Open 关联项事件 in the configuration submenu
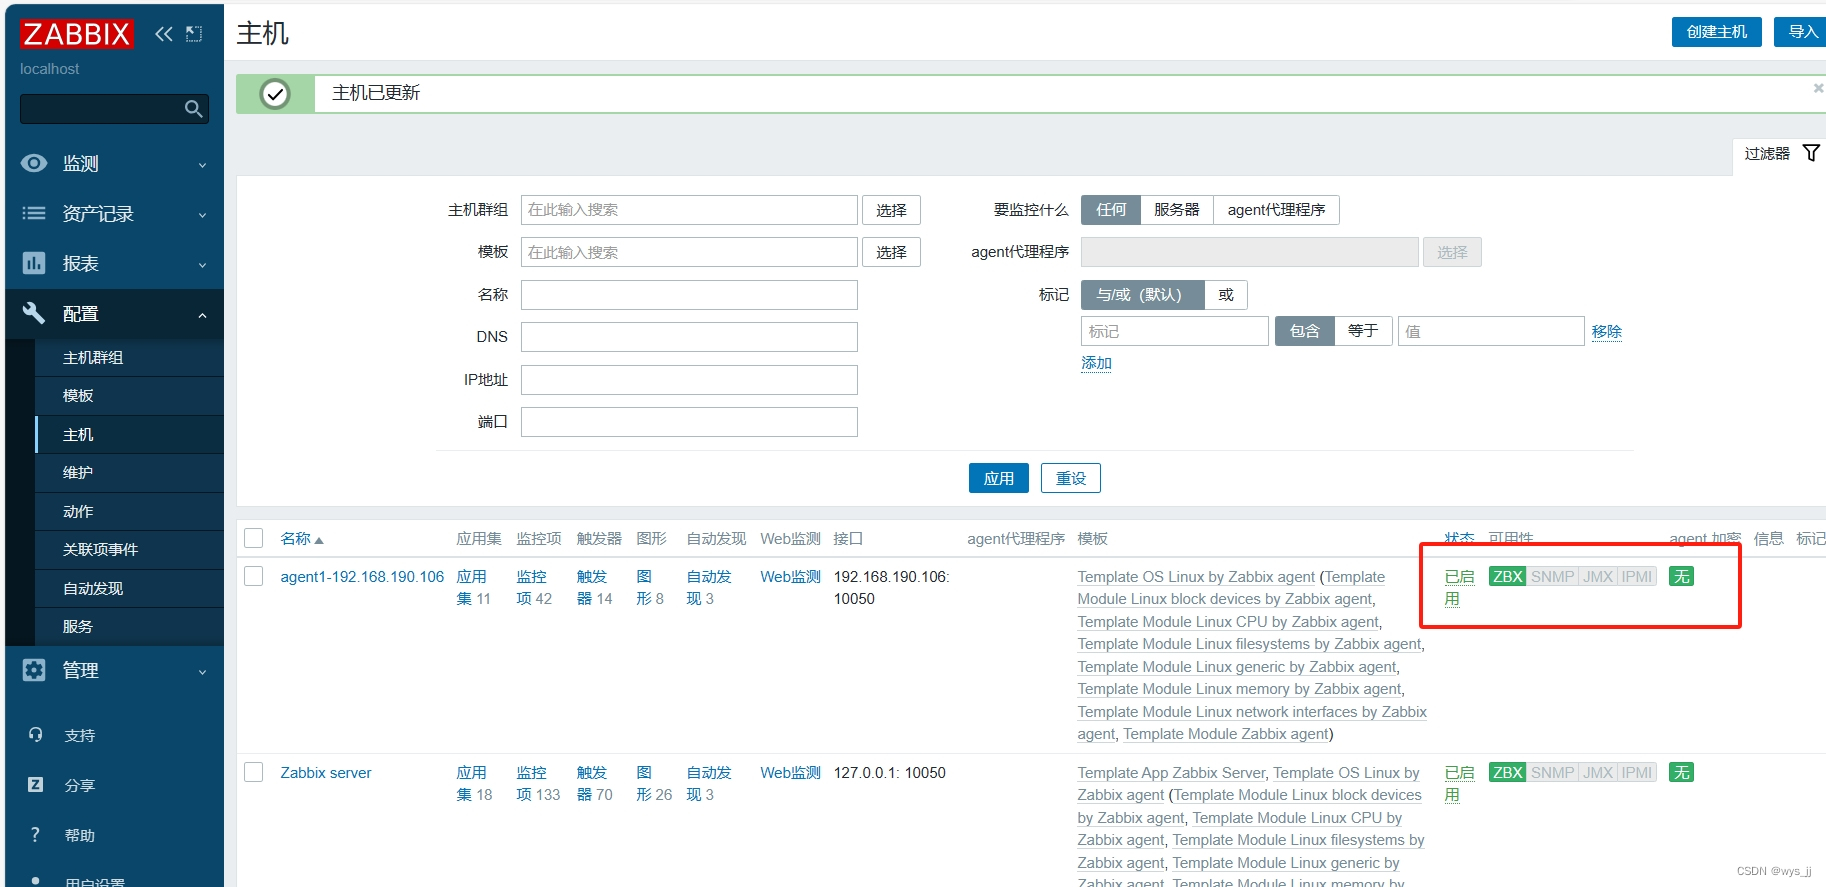This screenshot has height=887, width=1826. pos(129,549)
